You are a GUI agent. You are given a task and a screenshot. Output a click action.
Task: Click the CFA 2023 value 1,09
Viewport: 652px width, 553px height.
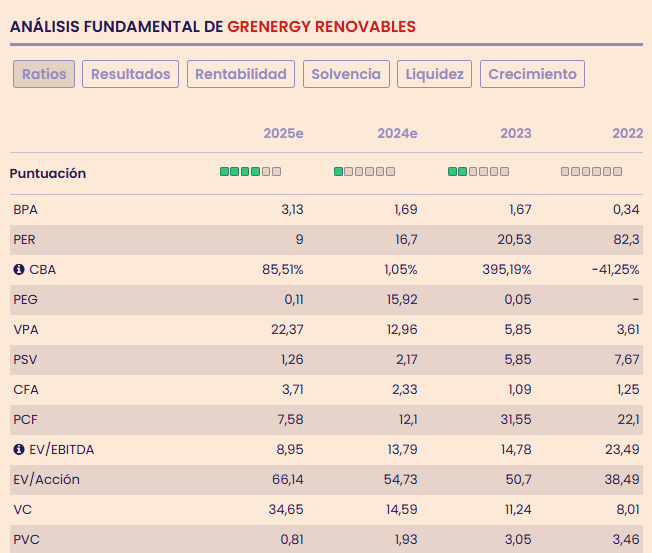(520, 390)
